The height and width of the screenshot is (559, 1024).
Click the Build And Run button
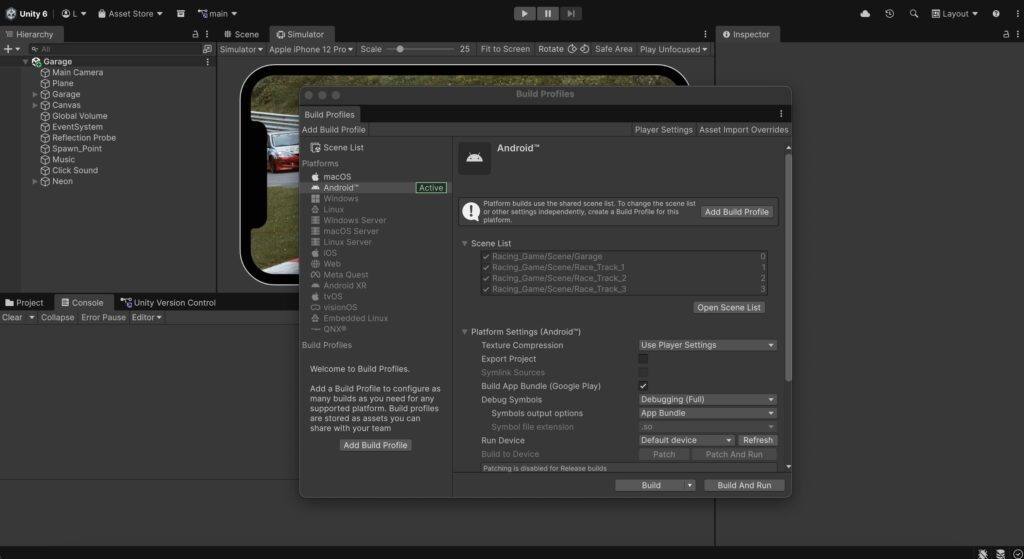pos(744,485)
